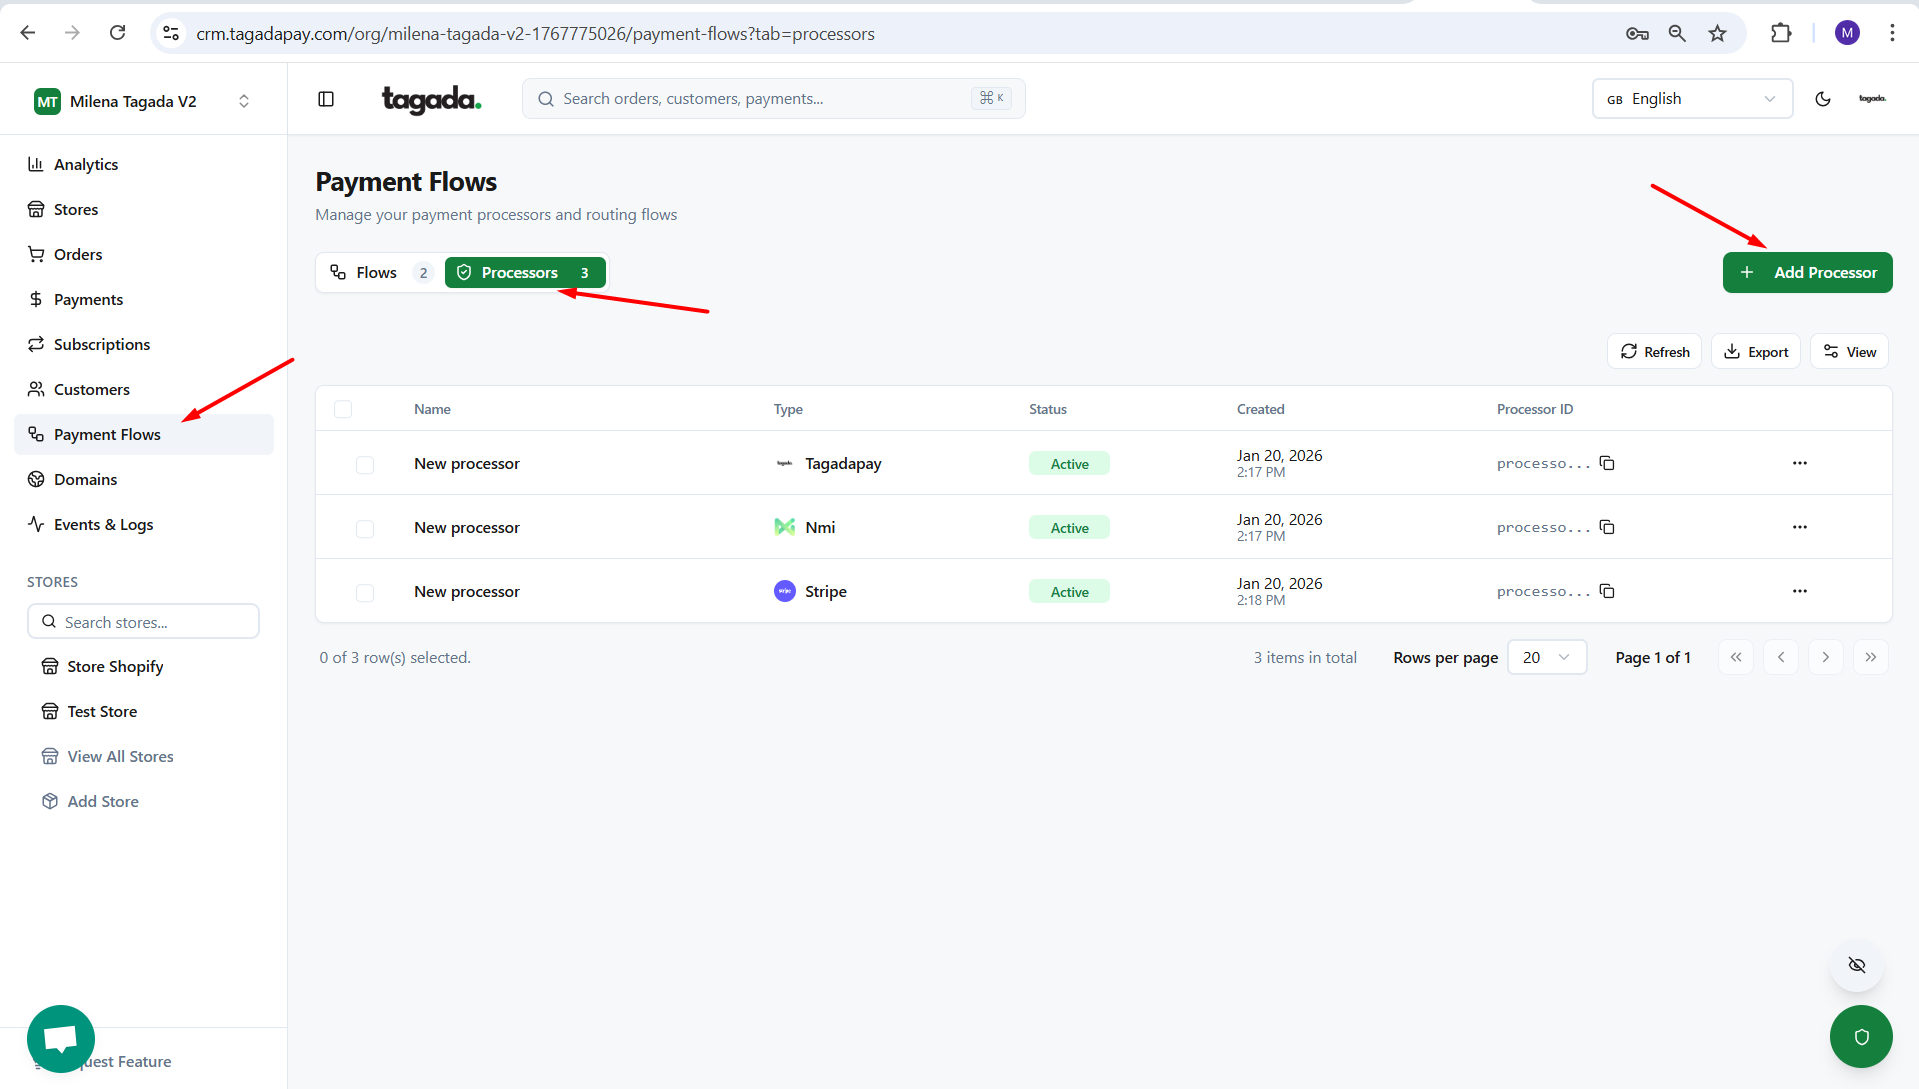1919x1089 pixels.
Task: Copy the Stripe processor ID
Action: click(x=1607, y=591)
